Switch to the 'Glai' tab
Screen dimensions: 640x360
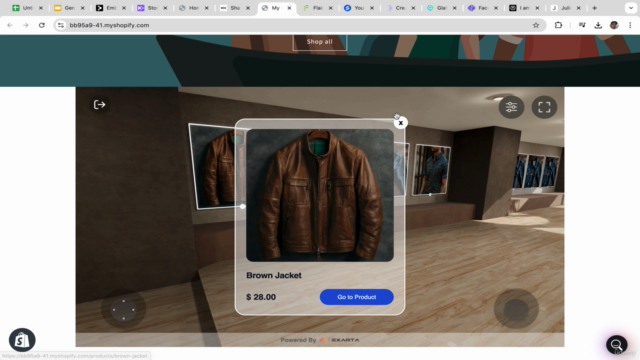click(441, 8)
